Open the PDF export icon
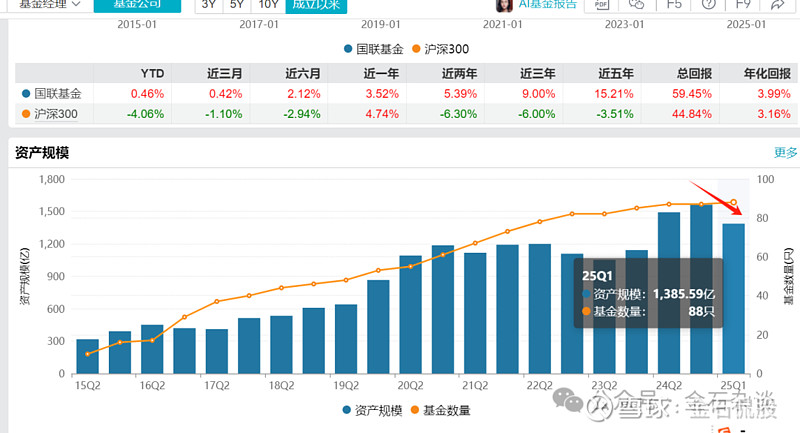Image resolution: width=800 pixels, height=433 pixels. click(602, 4)
